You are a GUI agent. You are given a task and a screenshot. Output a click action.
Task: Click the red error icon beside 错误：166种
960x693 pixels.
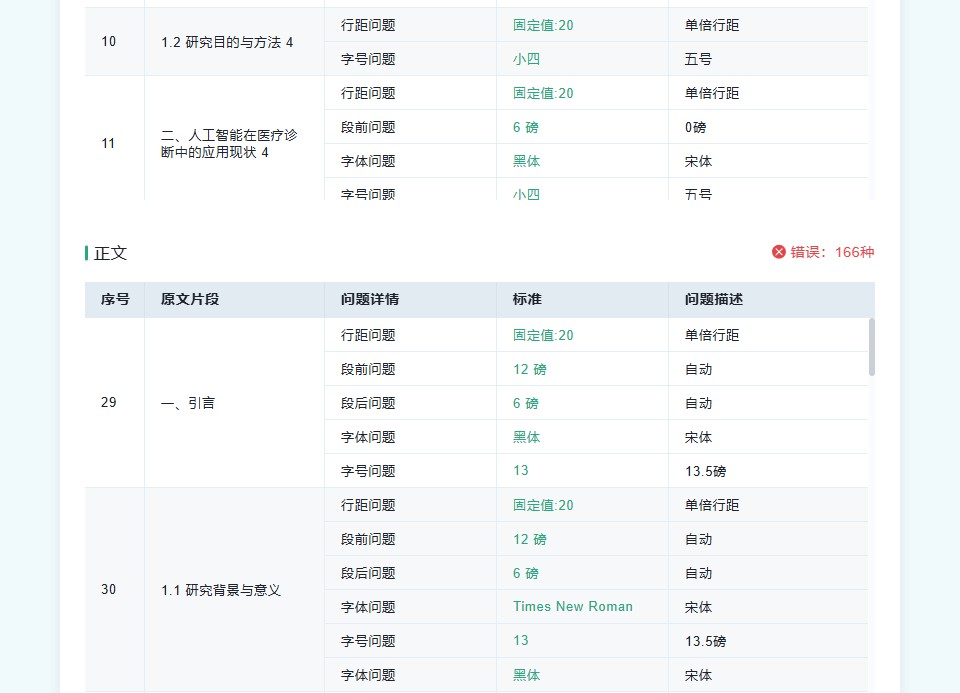[x=779, y=252]
